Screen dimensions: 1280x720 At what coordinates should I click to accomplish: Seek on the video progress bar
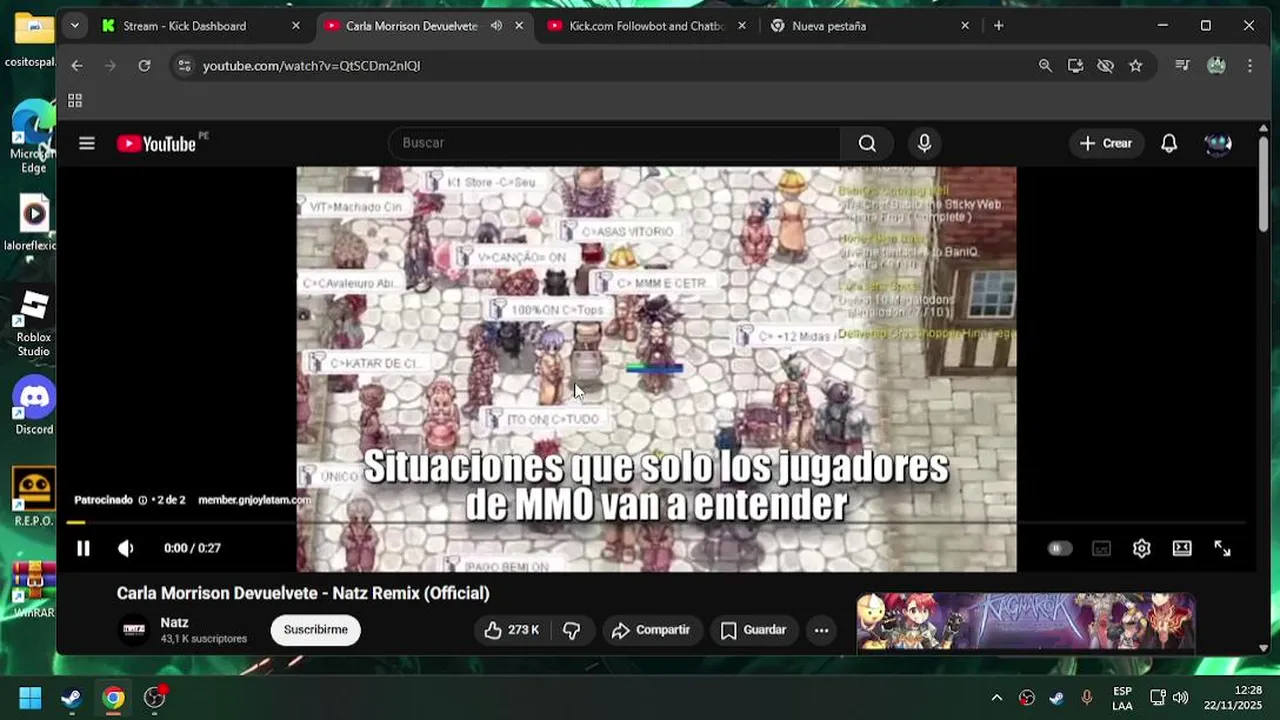click(656, 522)
